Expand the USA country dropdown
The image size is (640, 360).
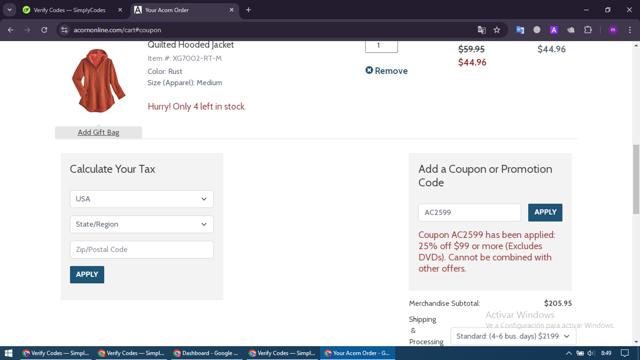click(142, 199)
